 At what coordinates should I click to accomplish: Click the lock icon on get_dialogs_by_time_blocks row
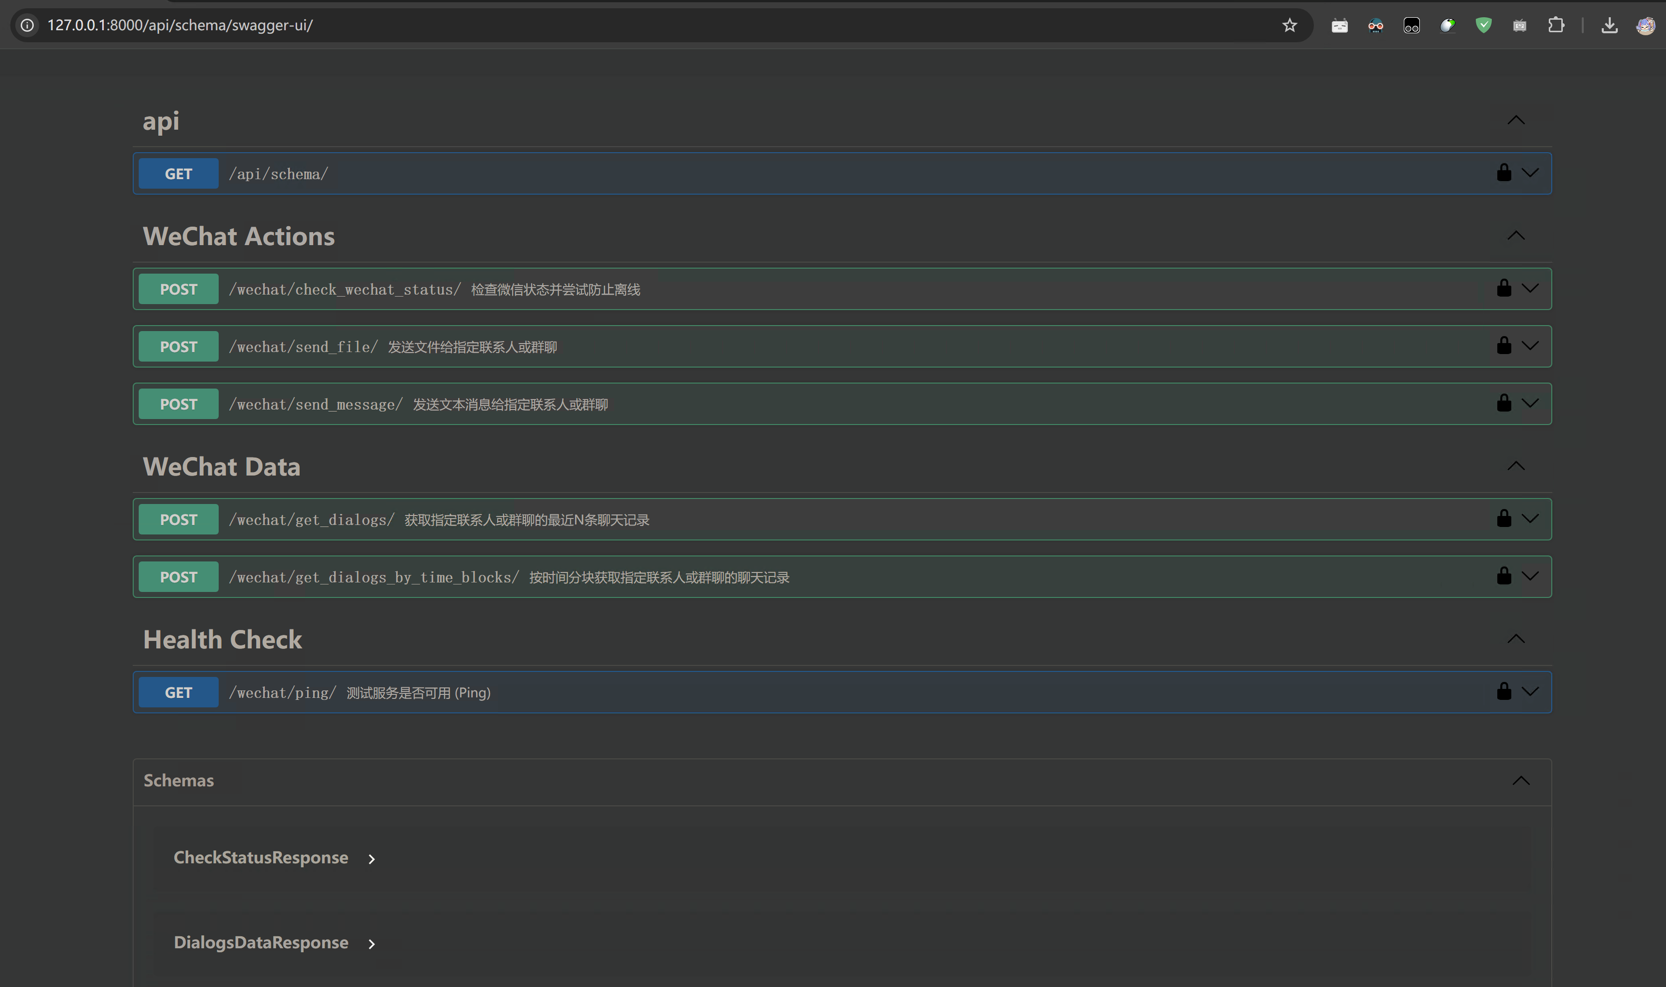[x=1504, y=576]
